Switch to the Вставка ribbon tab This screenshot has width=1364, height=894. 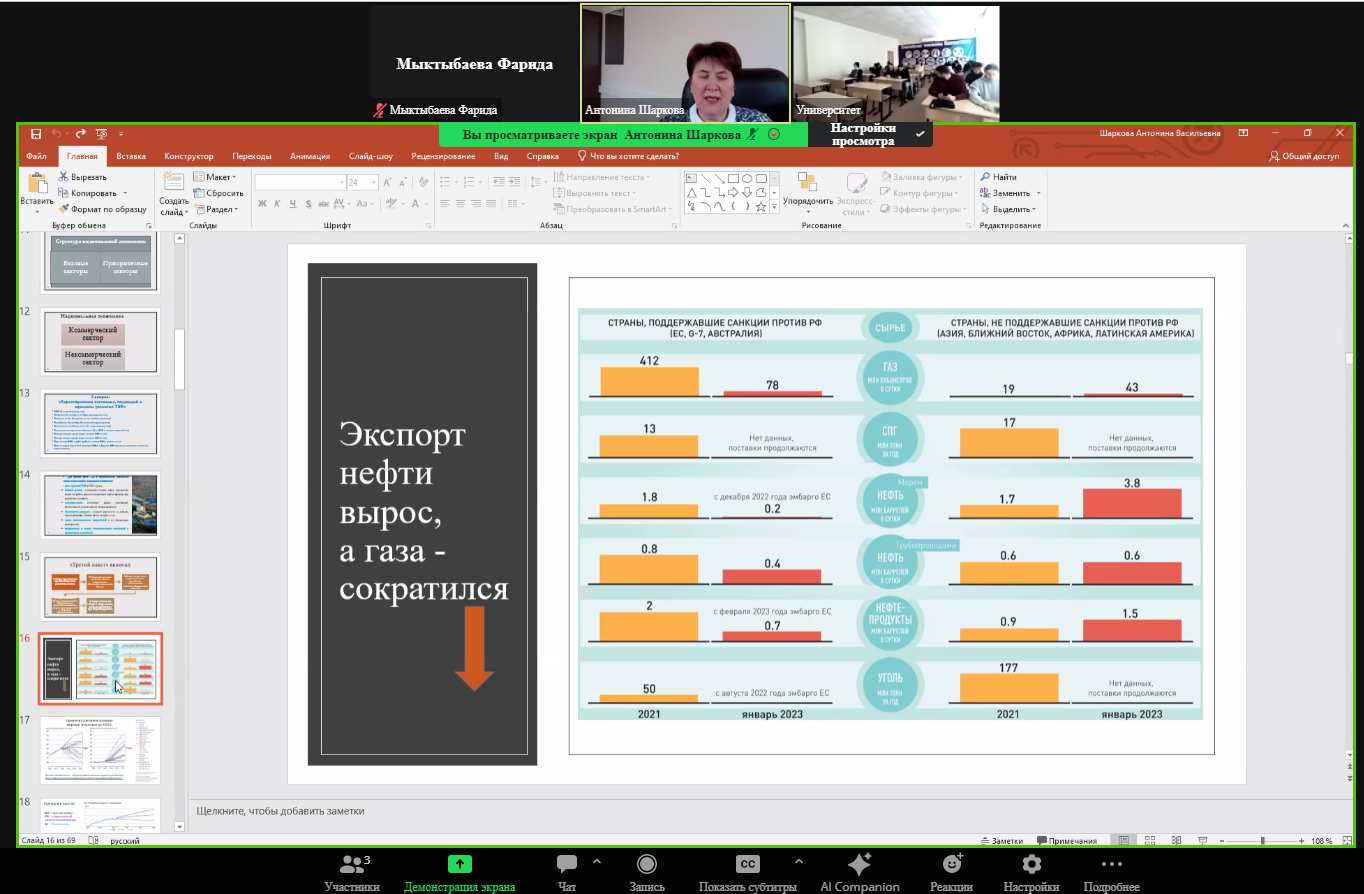coord(131,156)
